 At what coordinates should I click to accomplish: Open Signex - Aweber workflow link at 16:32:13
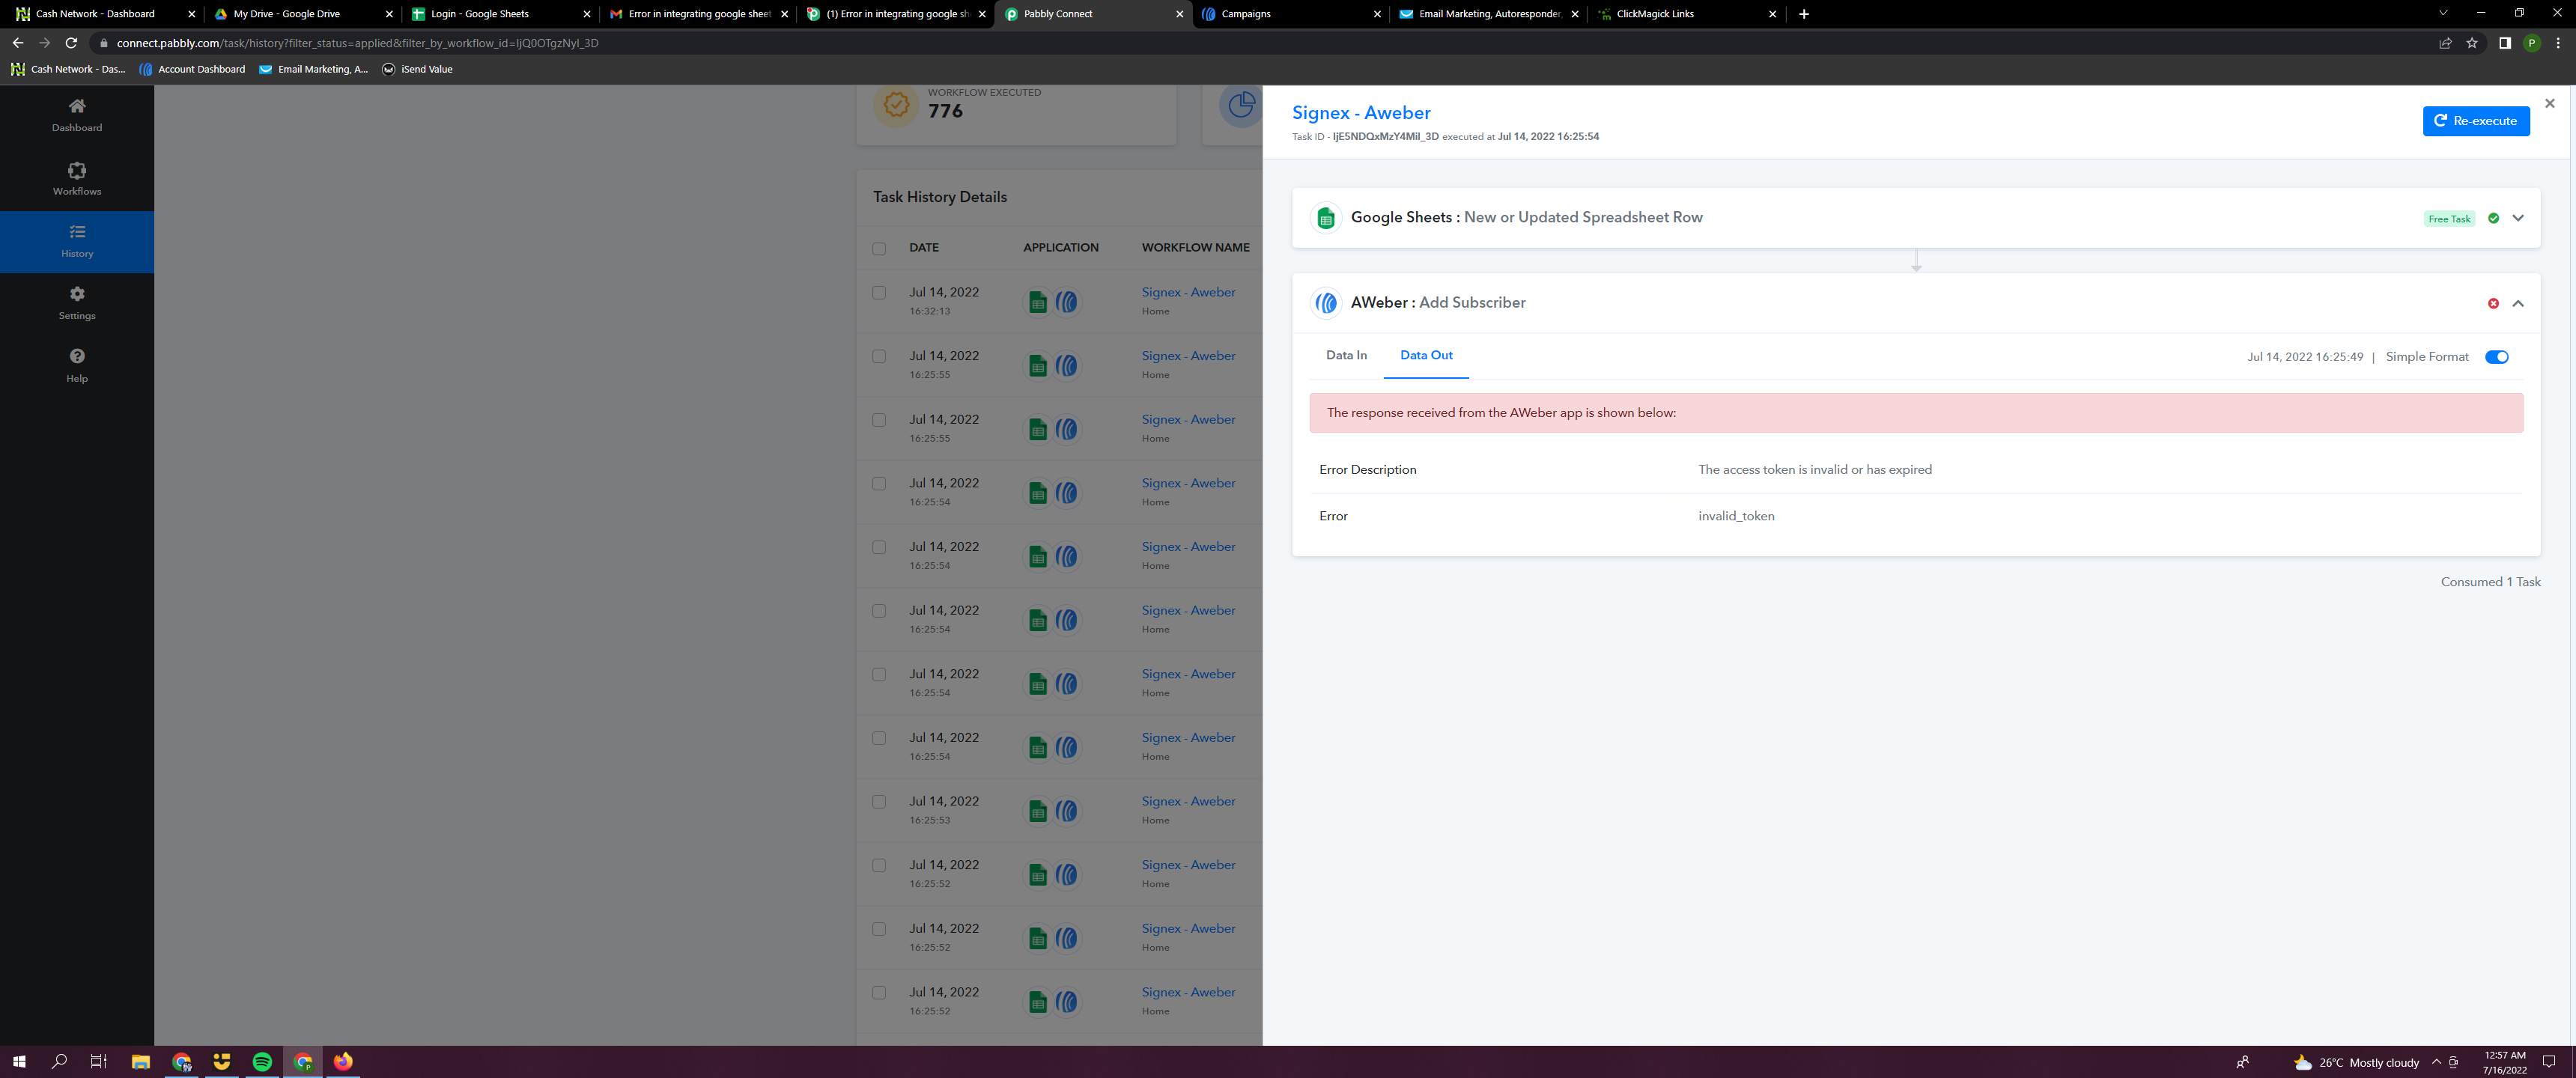click(x=1188, y=292)
